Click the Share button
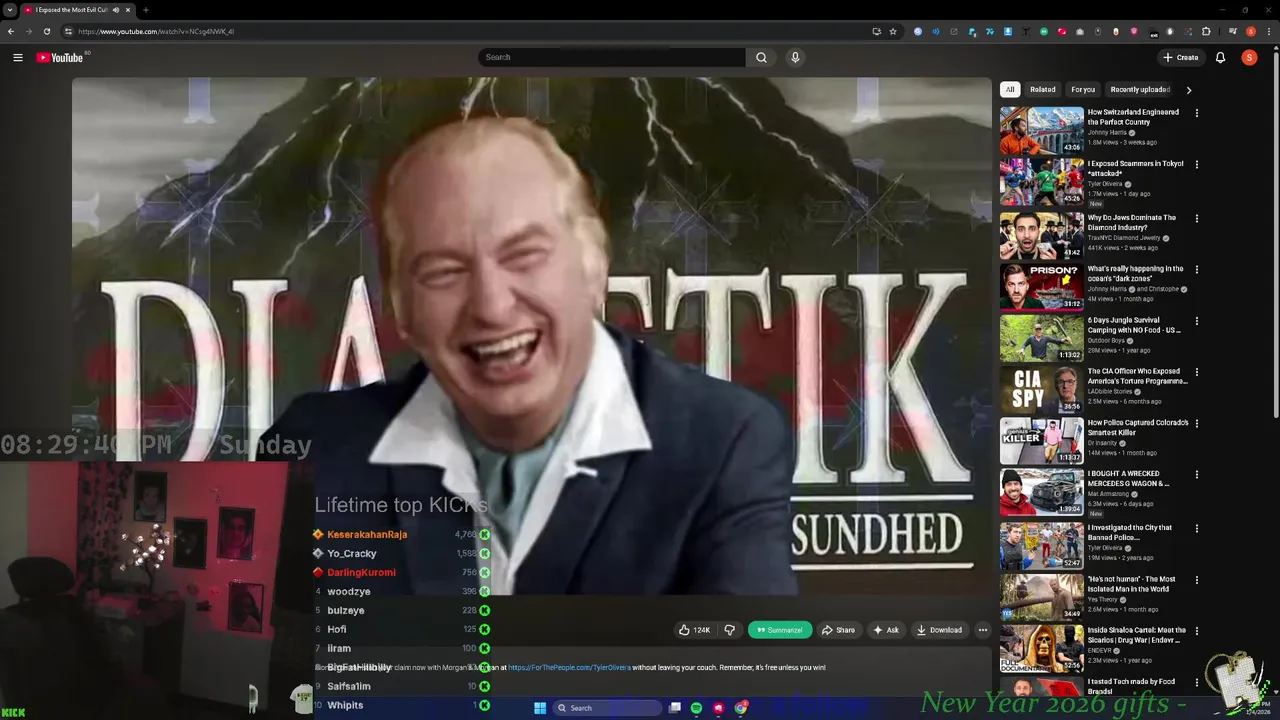 click(x=838, y=630)
